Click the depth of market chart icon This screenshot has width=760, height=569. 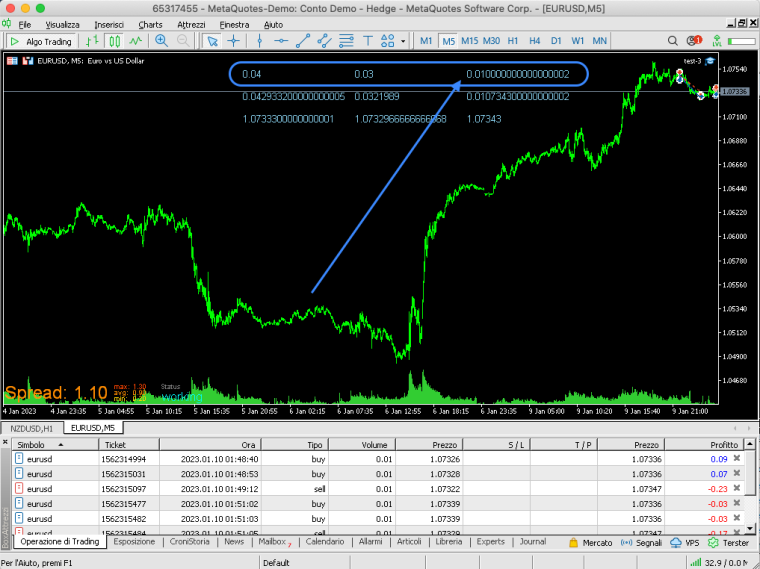point(12,61)
